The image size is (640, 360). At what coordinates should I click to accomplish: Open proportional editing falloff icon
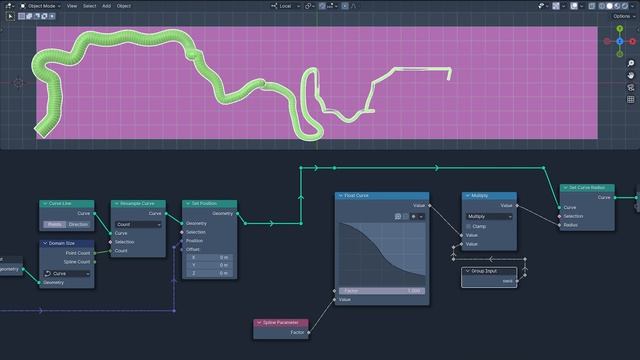click(x=353, y=6)
